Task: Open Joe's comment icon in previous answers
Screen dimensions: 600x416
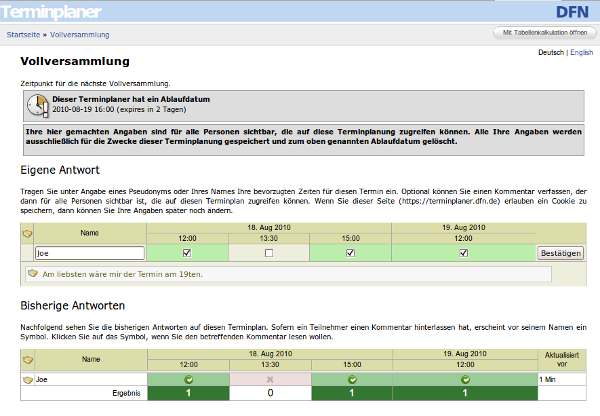Action: tap(28, 380)
